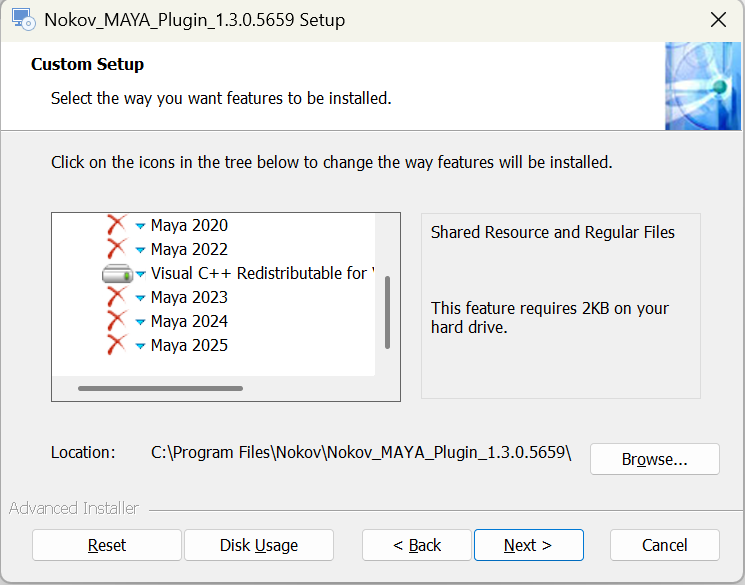Click the Reset button
This screenshot has width=745, height=585.
click(107, 545)
